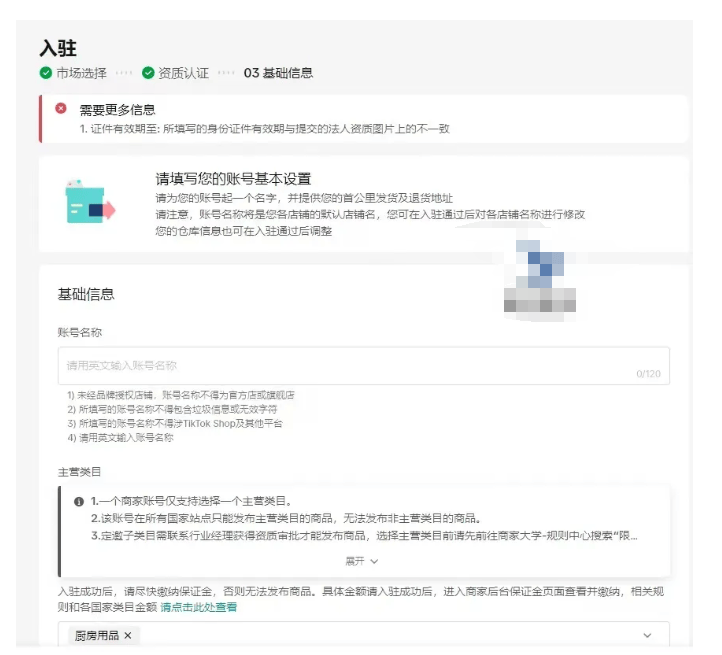
Task: Click rule 4 请用英文输入账号名称
Action: 120,438
